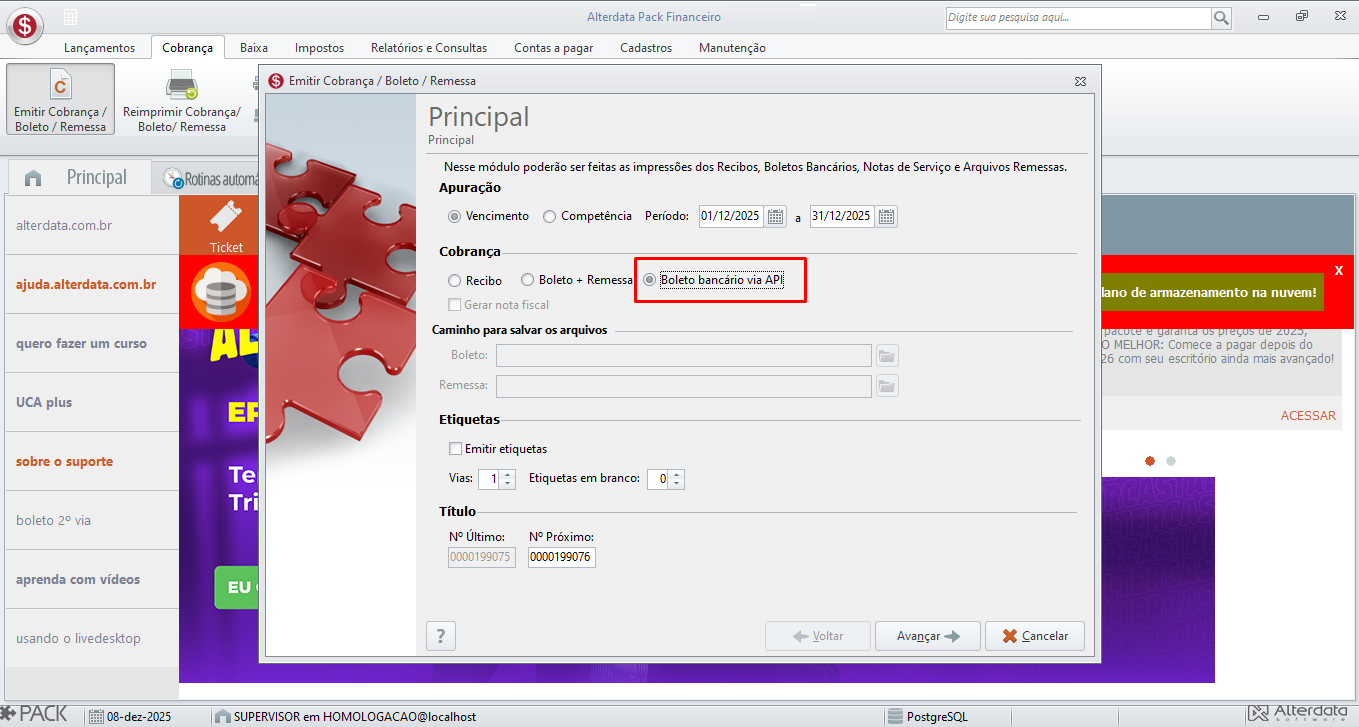1359x727 pixels.
Task: Open calendar picker for start date 01/12/2025
Action: click(776, 216)
